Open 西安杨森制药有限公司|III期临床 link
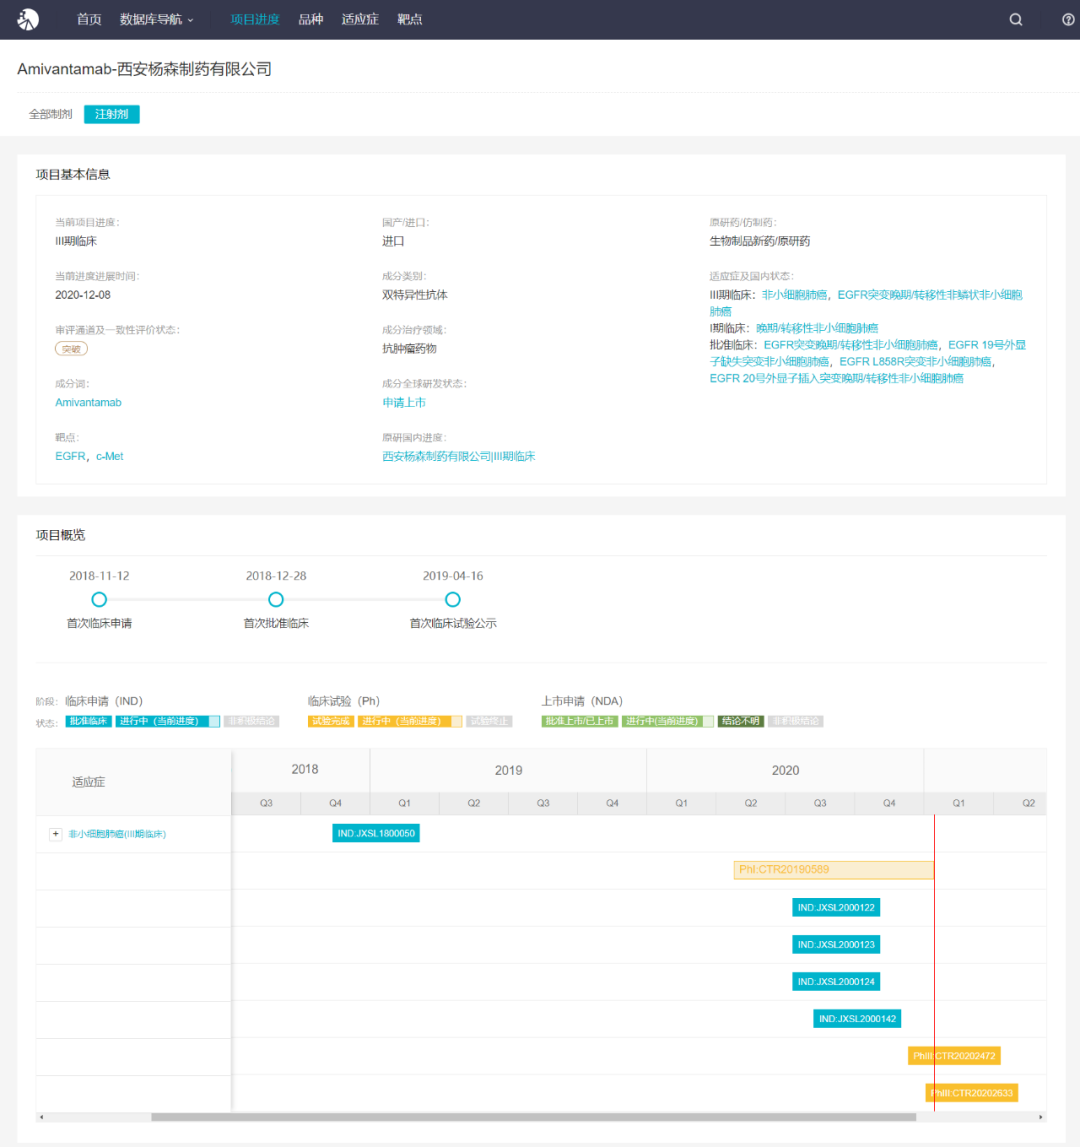This screenshot has width=1080, height=1147. click(x=459, y=456)
